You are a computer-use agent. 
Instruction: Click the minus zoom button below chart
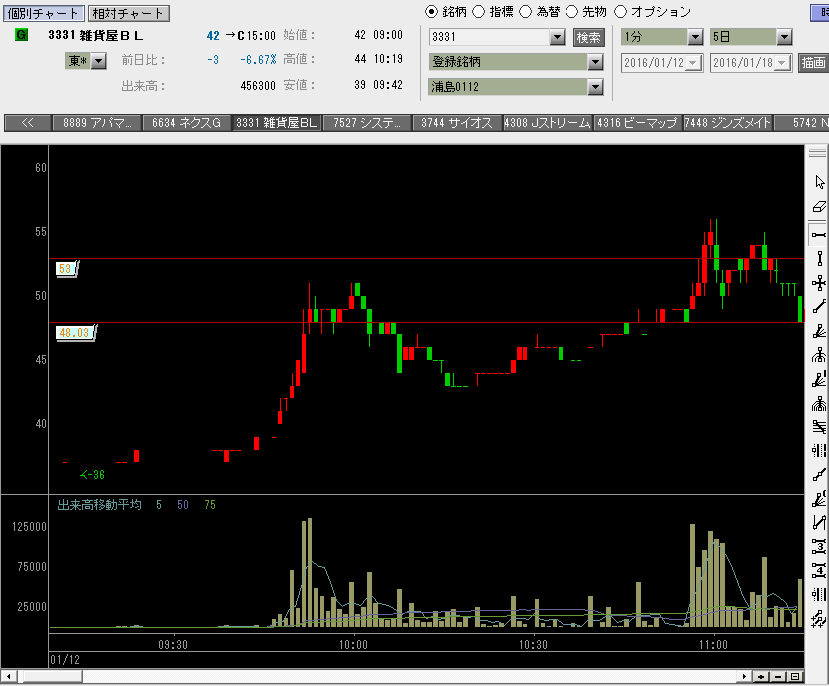778,676
